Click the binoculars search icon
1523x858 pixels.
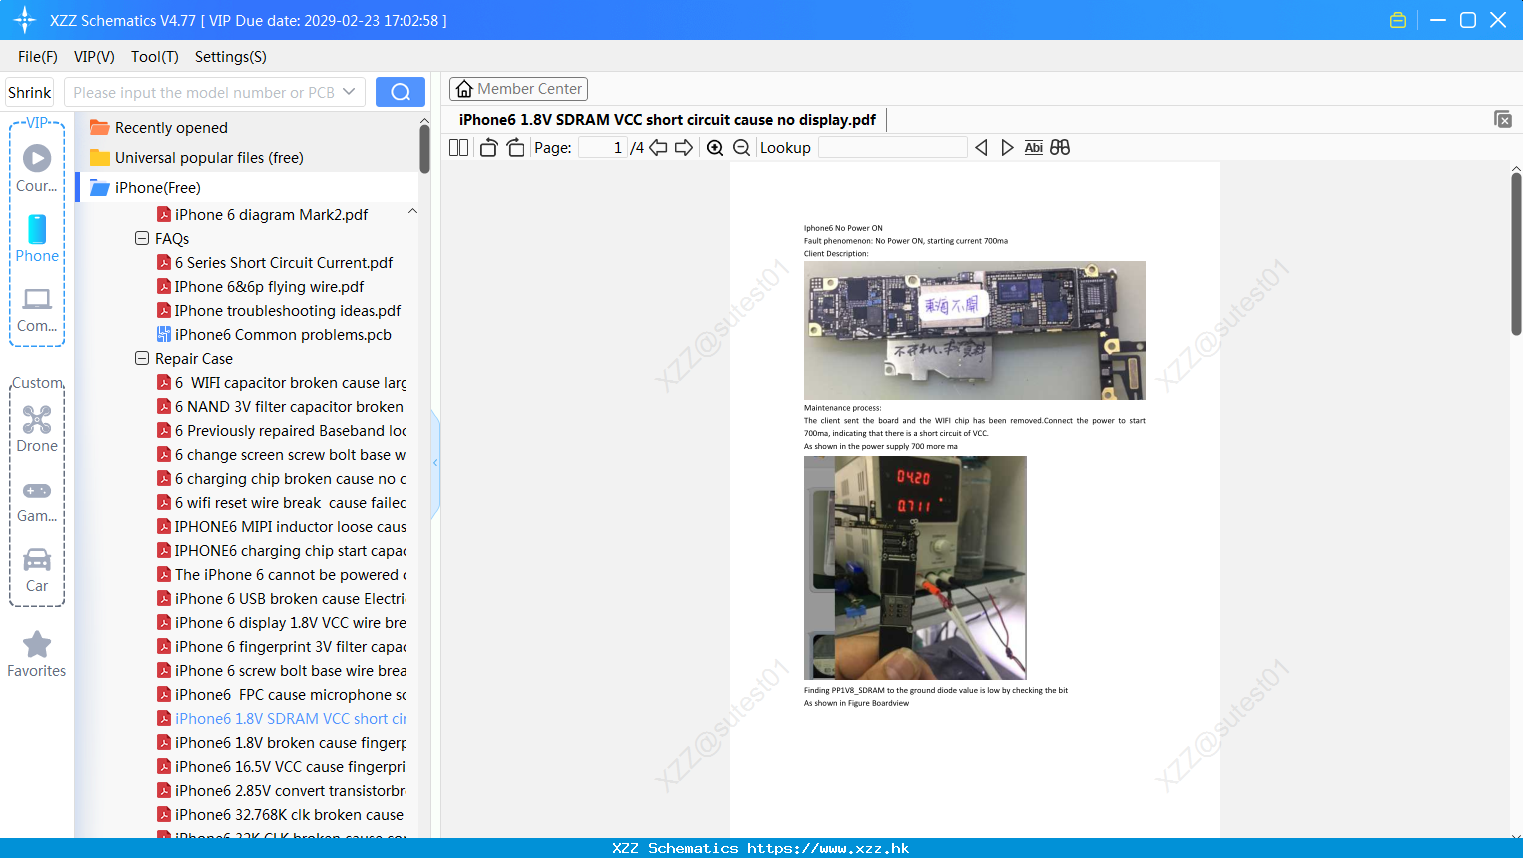point(1060,148)
